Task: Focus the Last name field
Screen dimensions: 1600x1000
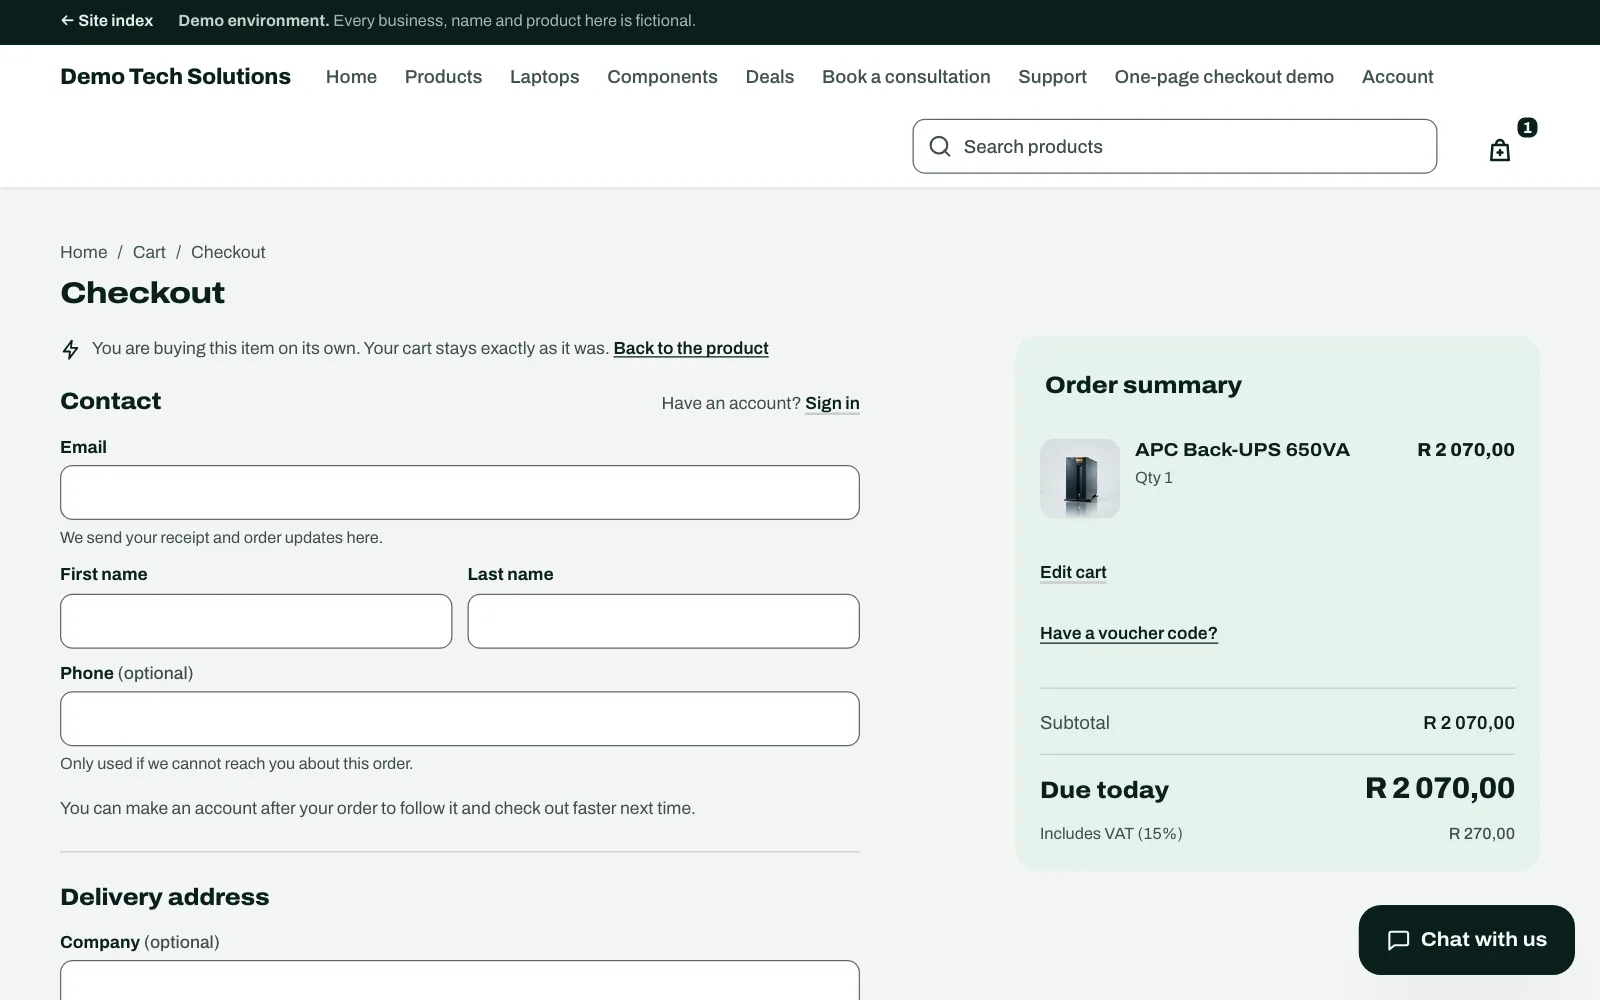Action: click(x=664, y=621)
